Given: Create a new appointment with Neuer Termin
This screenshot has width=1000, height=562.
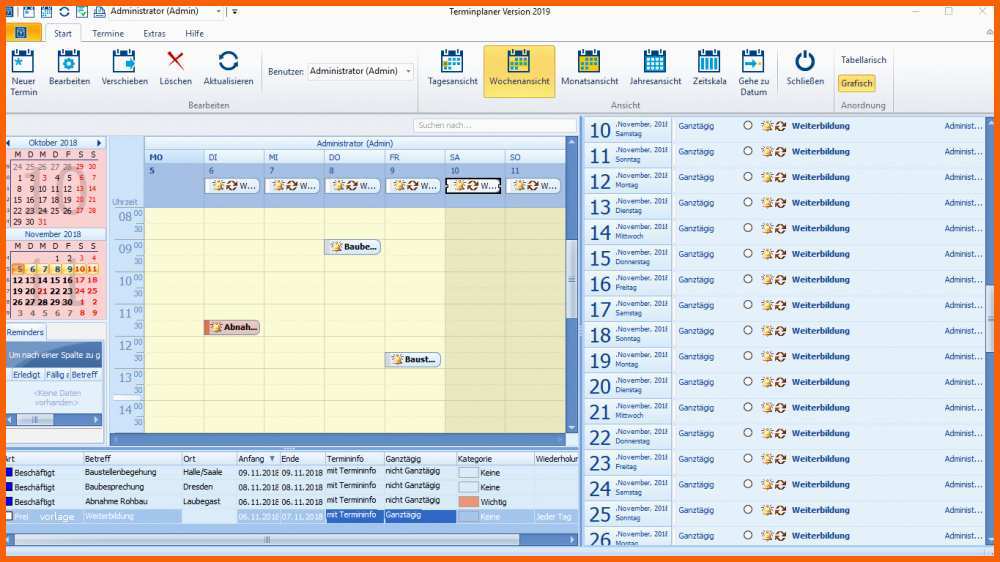Looking at the screenshot, I should (x=23, y=71).
